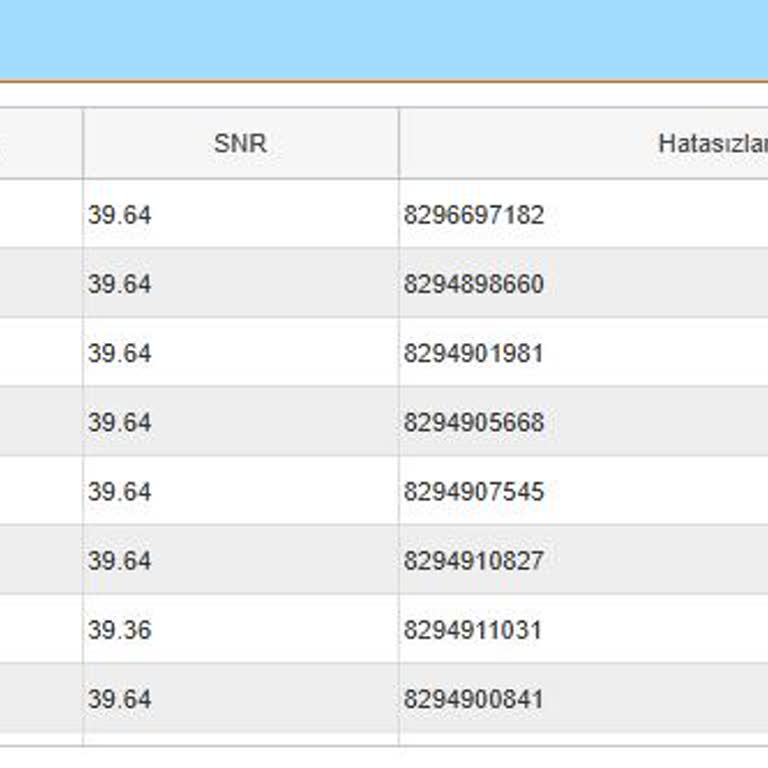
Task: Select SNR value in row 8294910827
Action: [120, 560]
